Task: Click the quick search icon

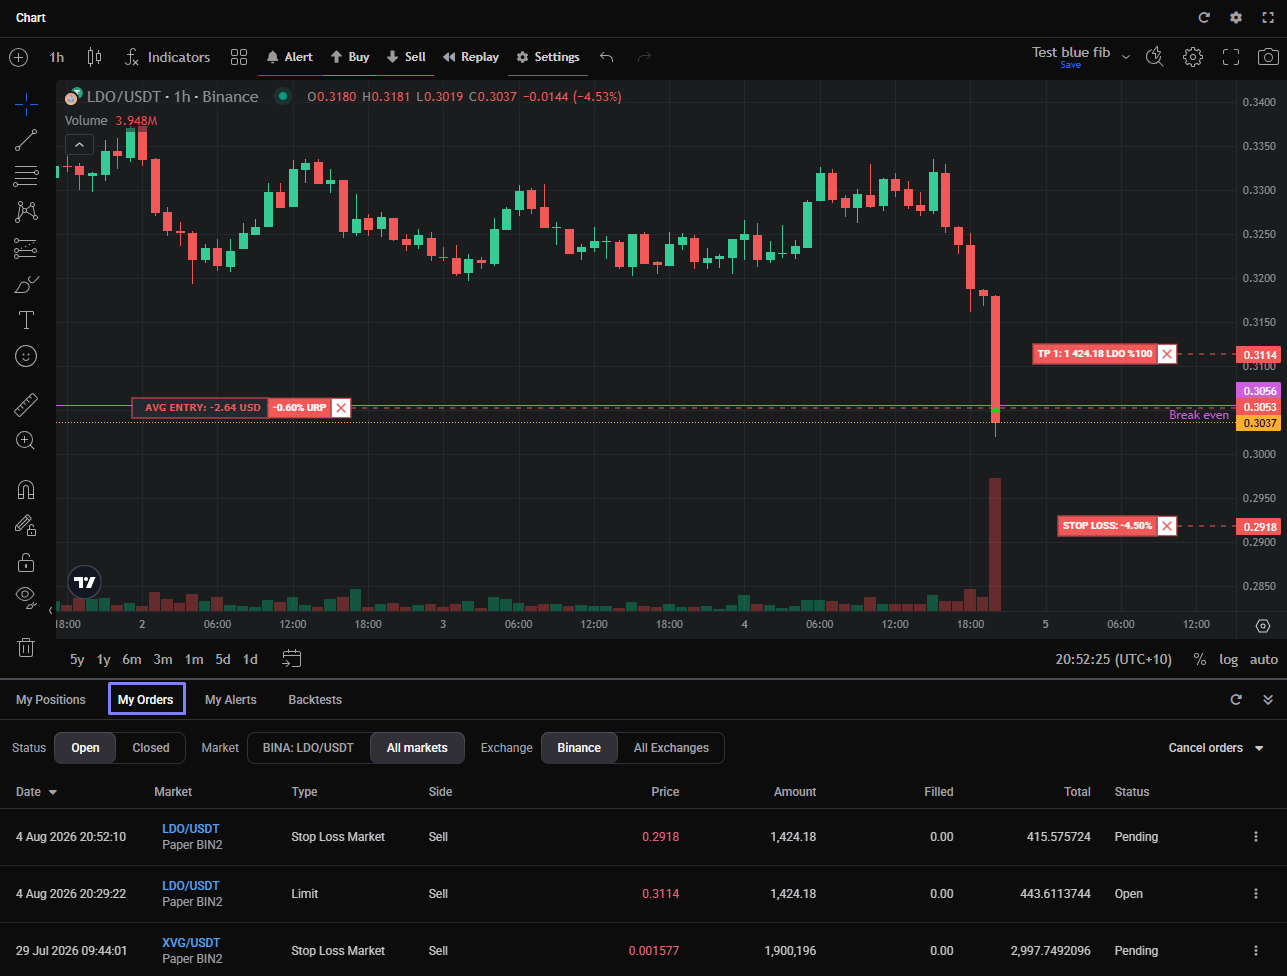Action: point(1155,57)
